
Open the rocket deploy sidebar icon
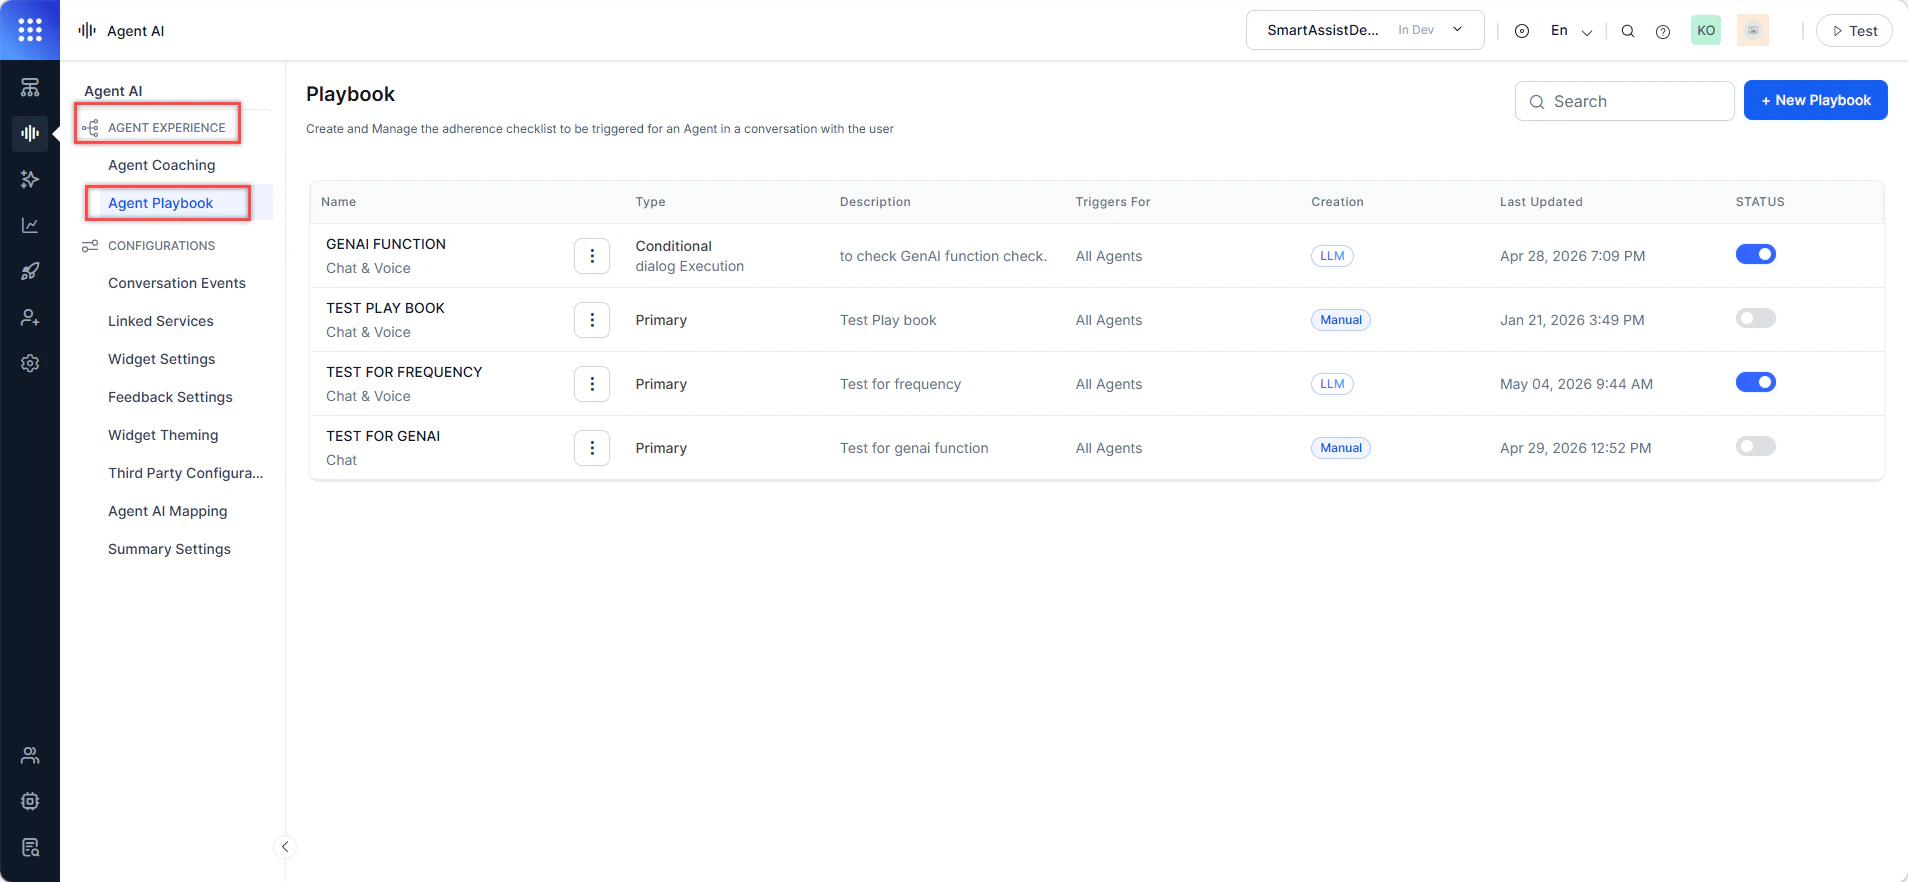coord(30,271)
